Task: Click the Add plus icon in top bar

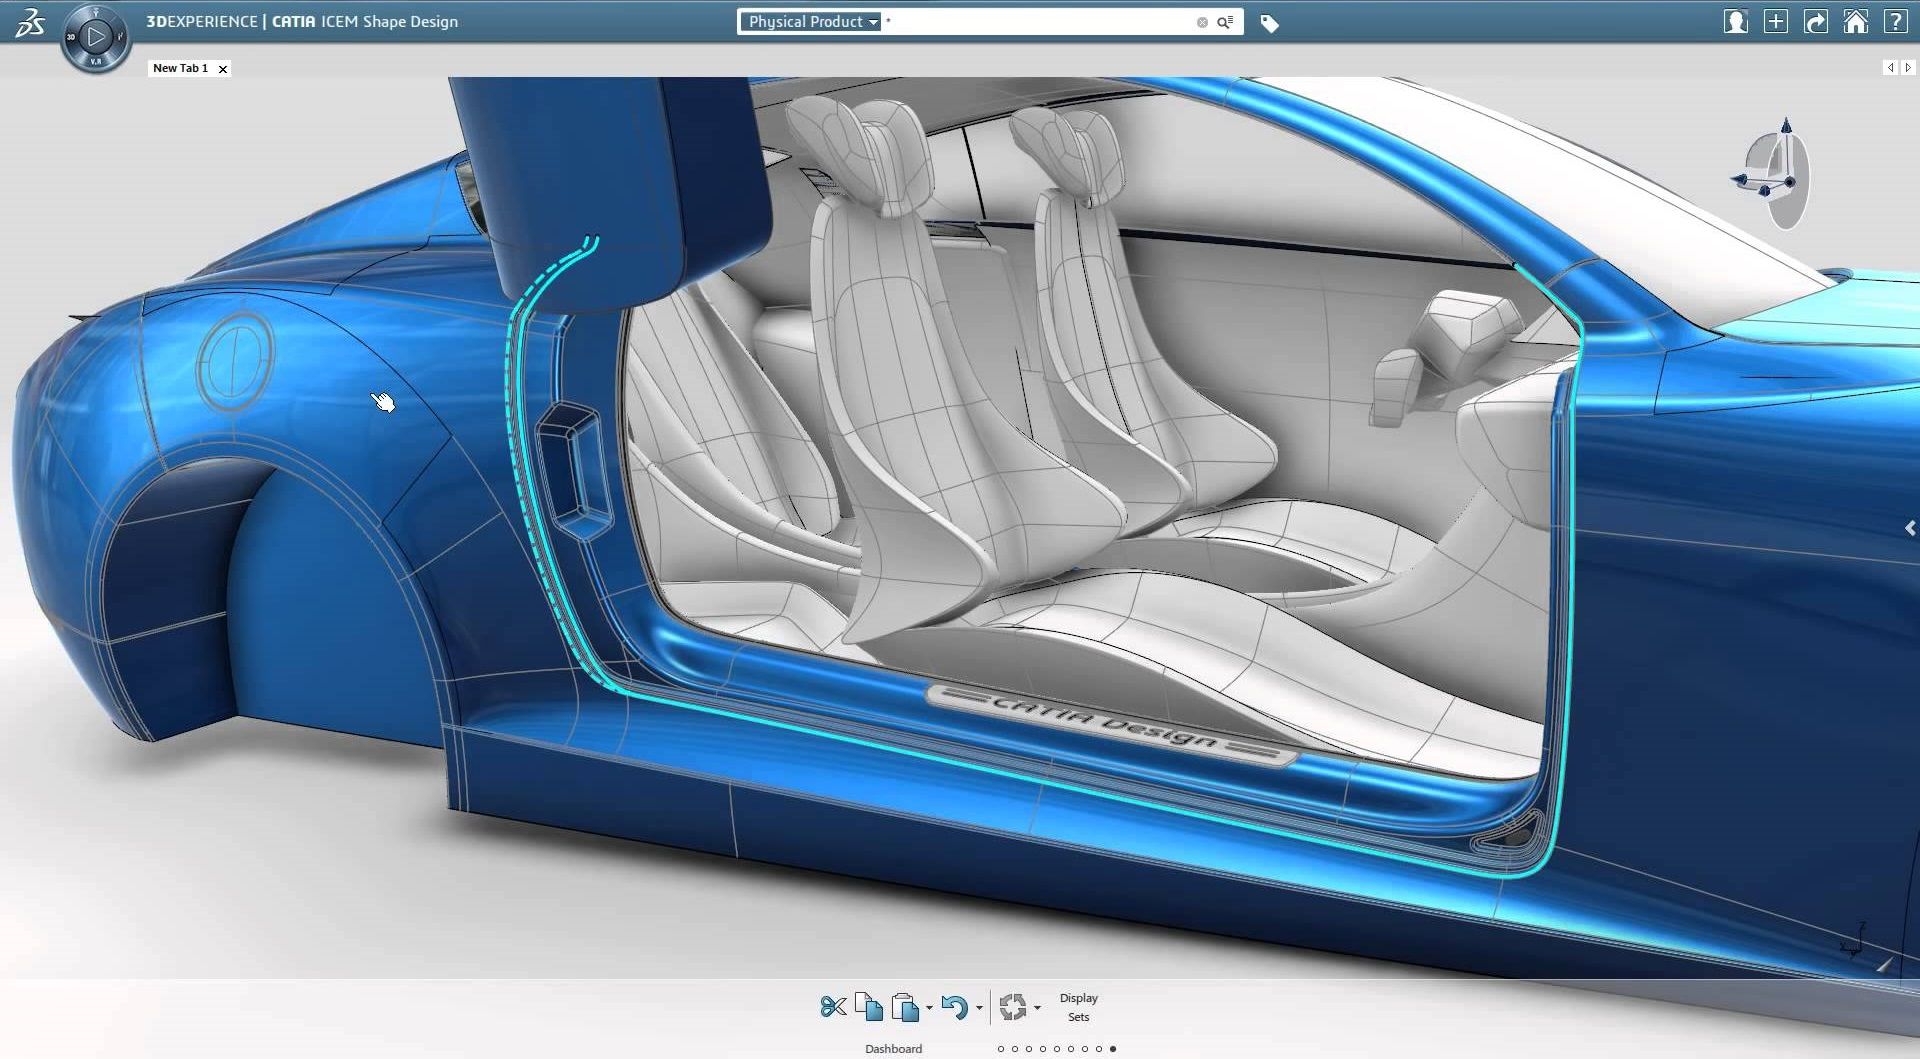Action: click(1775, 22)
